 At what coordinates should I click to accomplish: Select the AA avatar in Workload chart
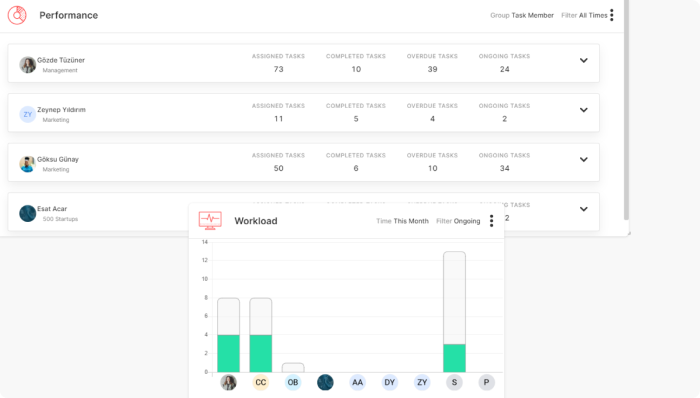[357, 382]
